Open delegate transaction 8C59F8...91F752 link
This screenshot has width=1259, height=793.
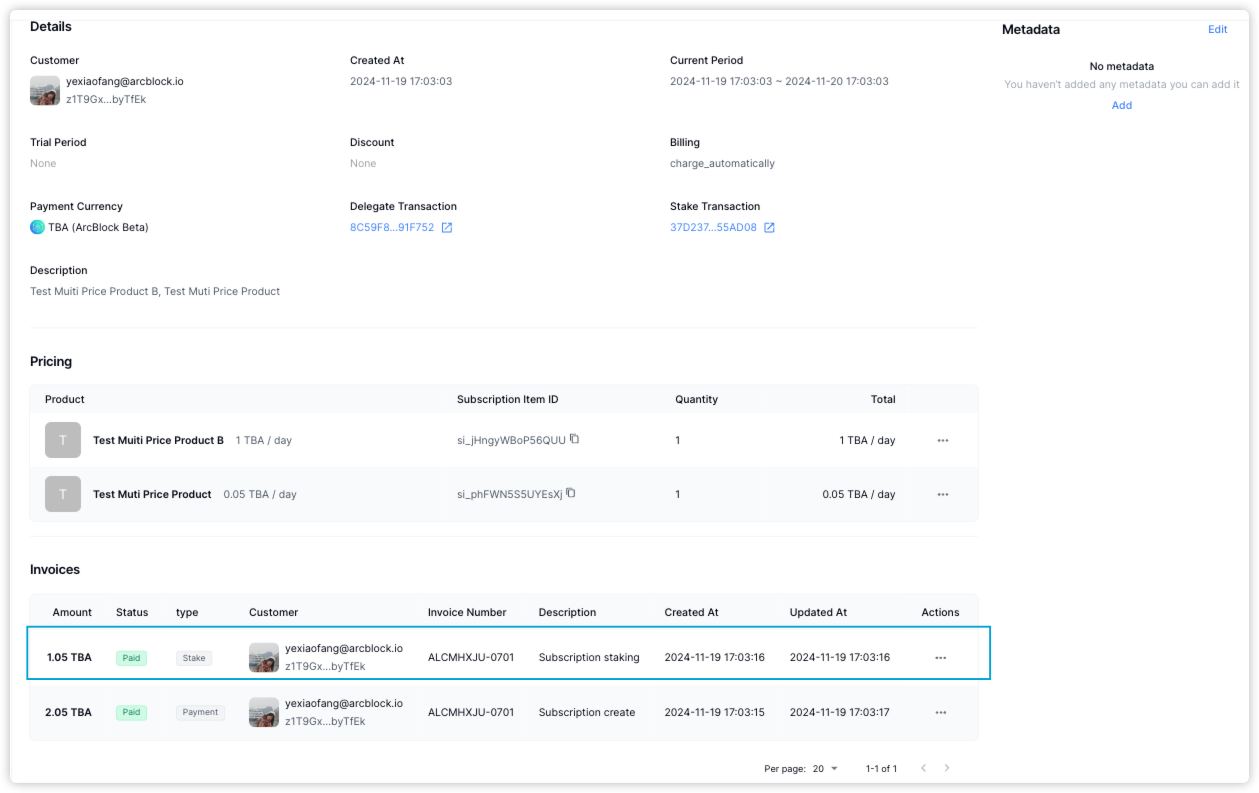(x=392, y=228)
